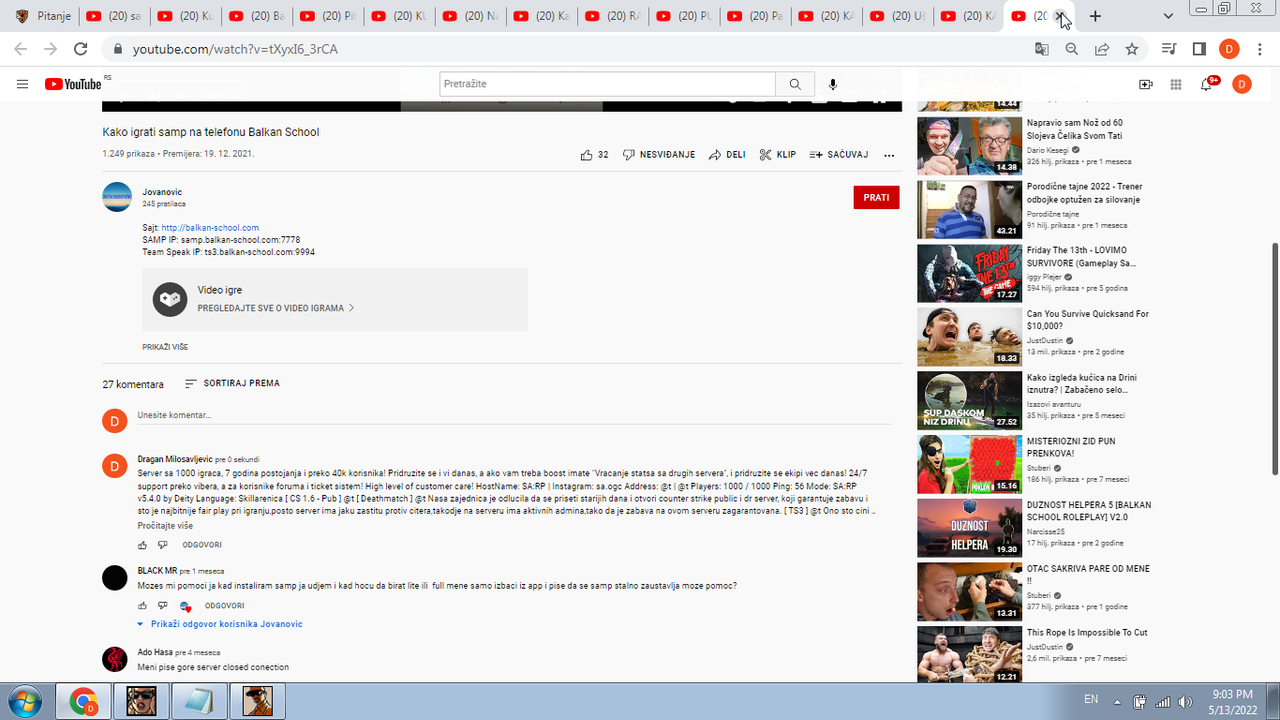Open SORTIRAJ PREMA sort dropdown
The width and height of the screenshot is (1280, 720).
click(x=232, y=384)
